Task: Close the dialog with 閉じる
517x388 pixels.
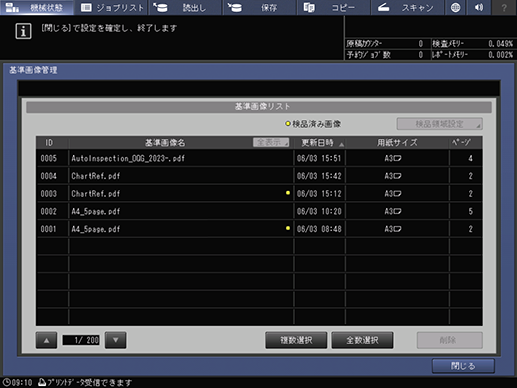Action: pos(463,366)
